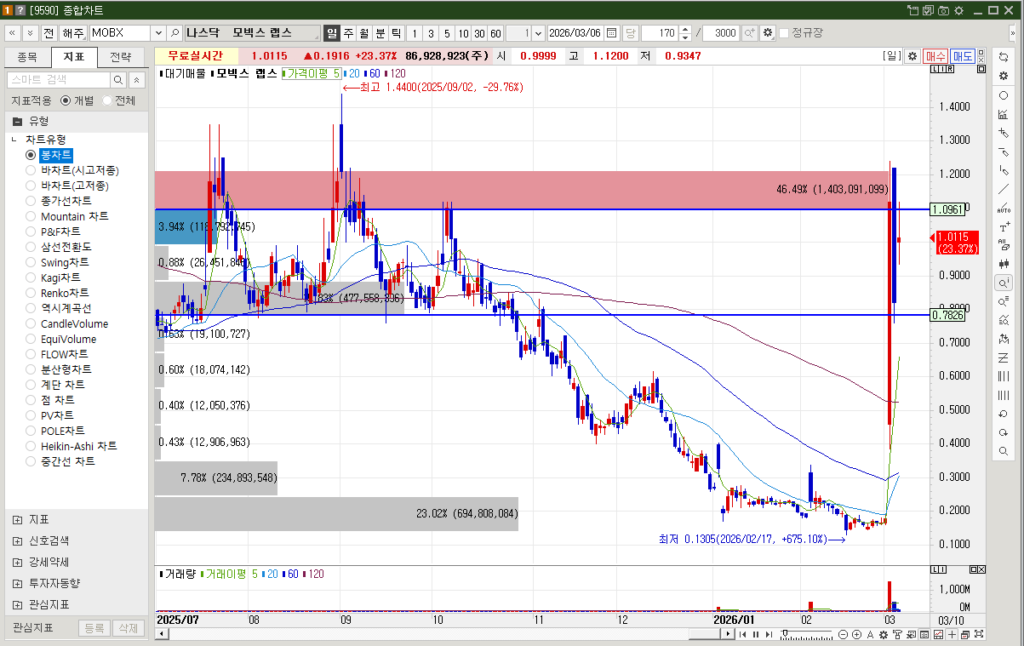Click the text annotation tool (T+)

[1003, 227]
